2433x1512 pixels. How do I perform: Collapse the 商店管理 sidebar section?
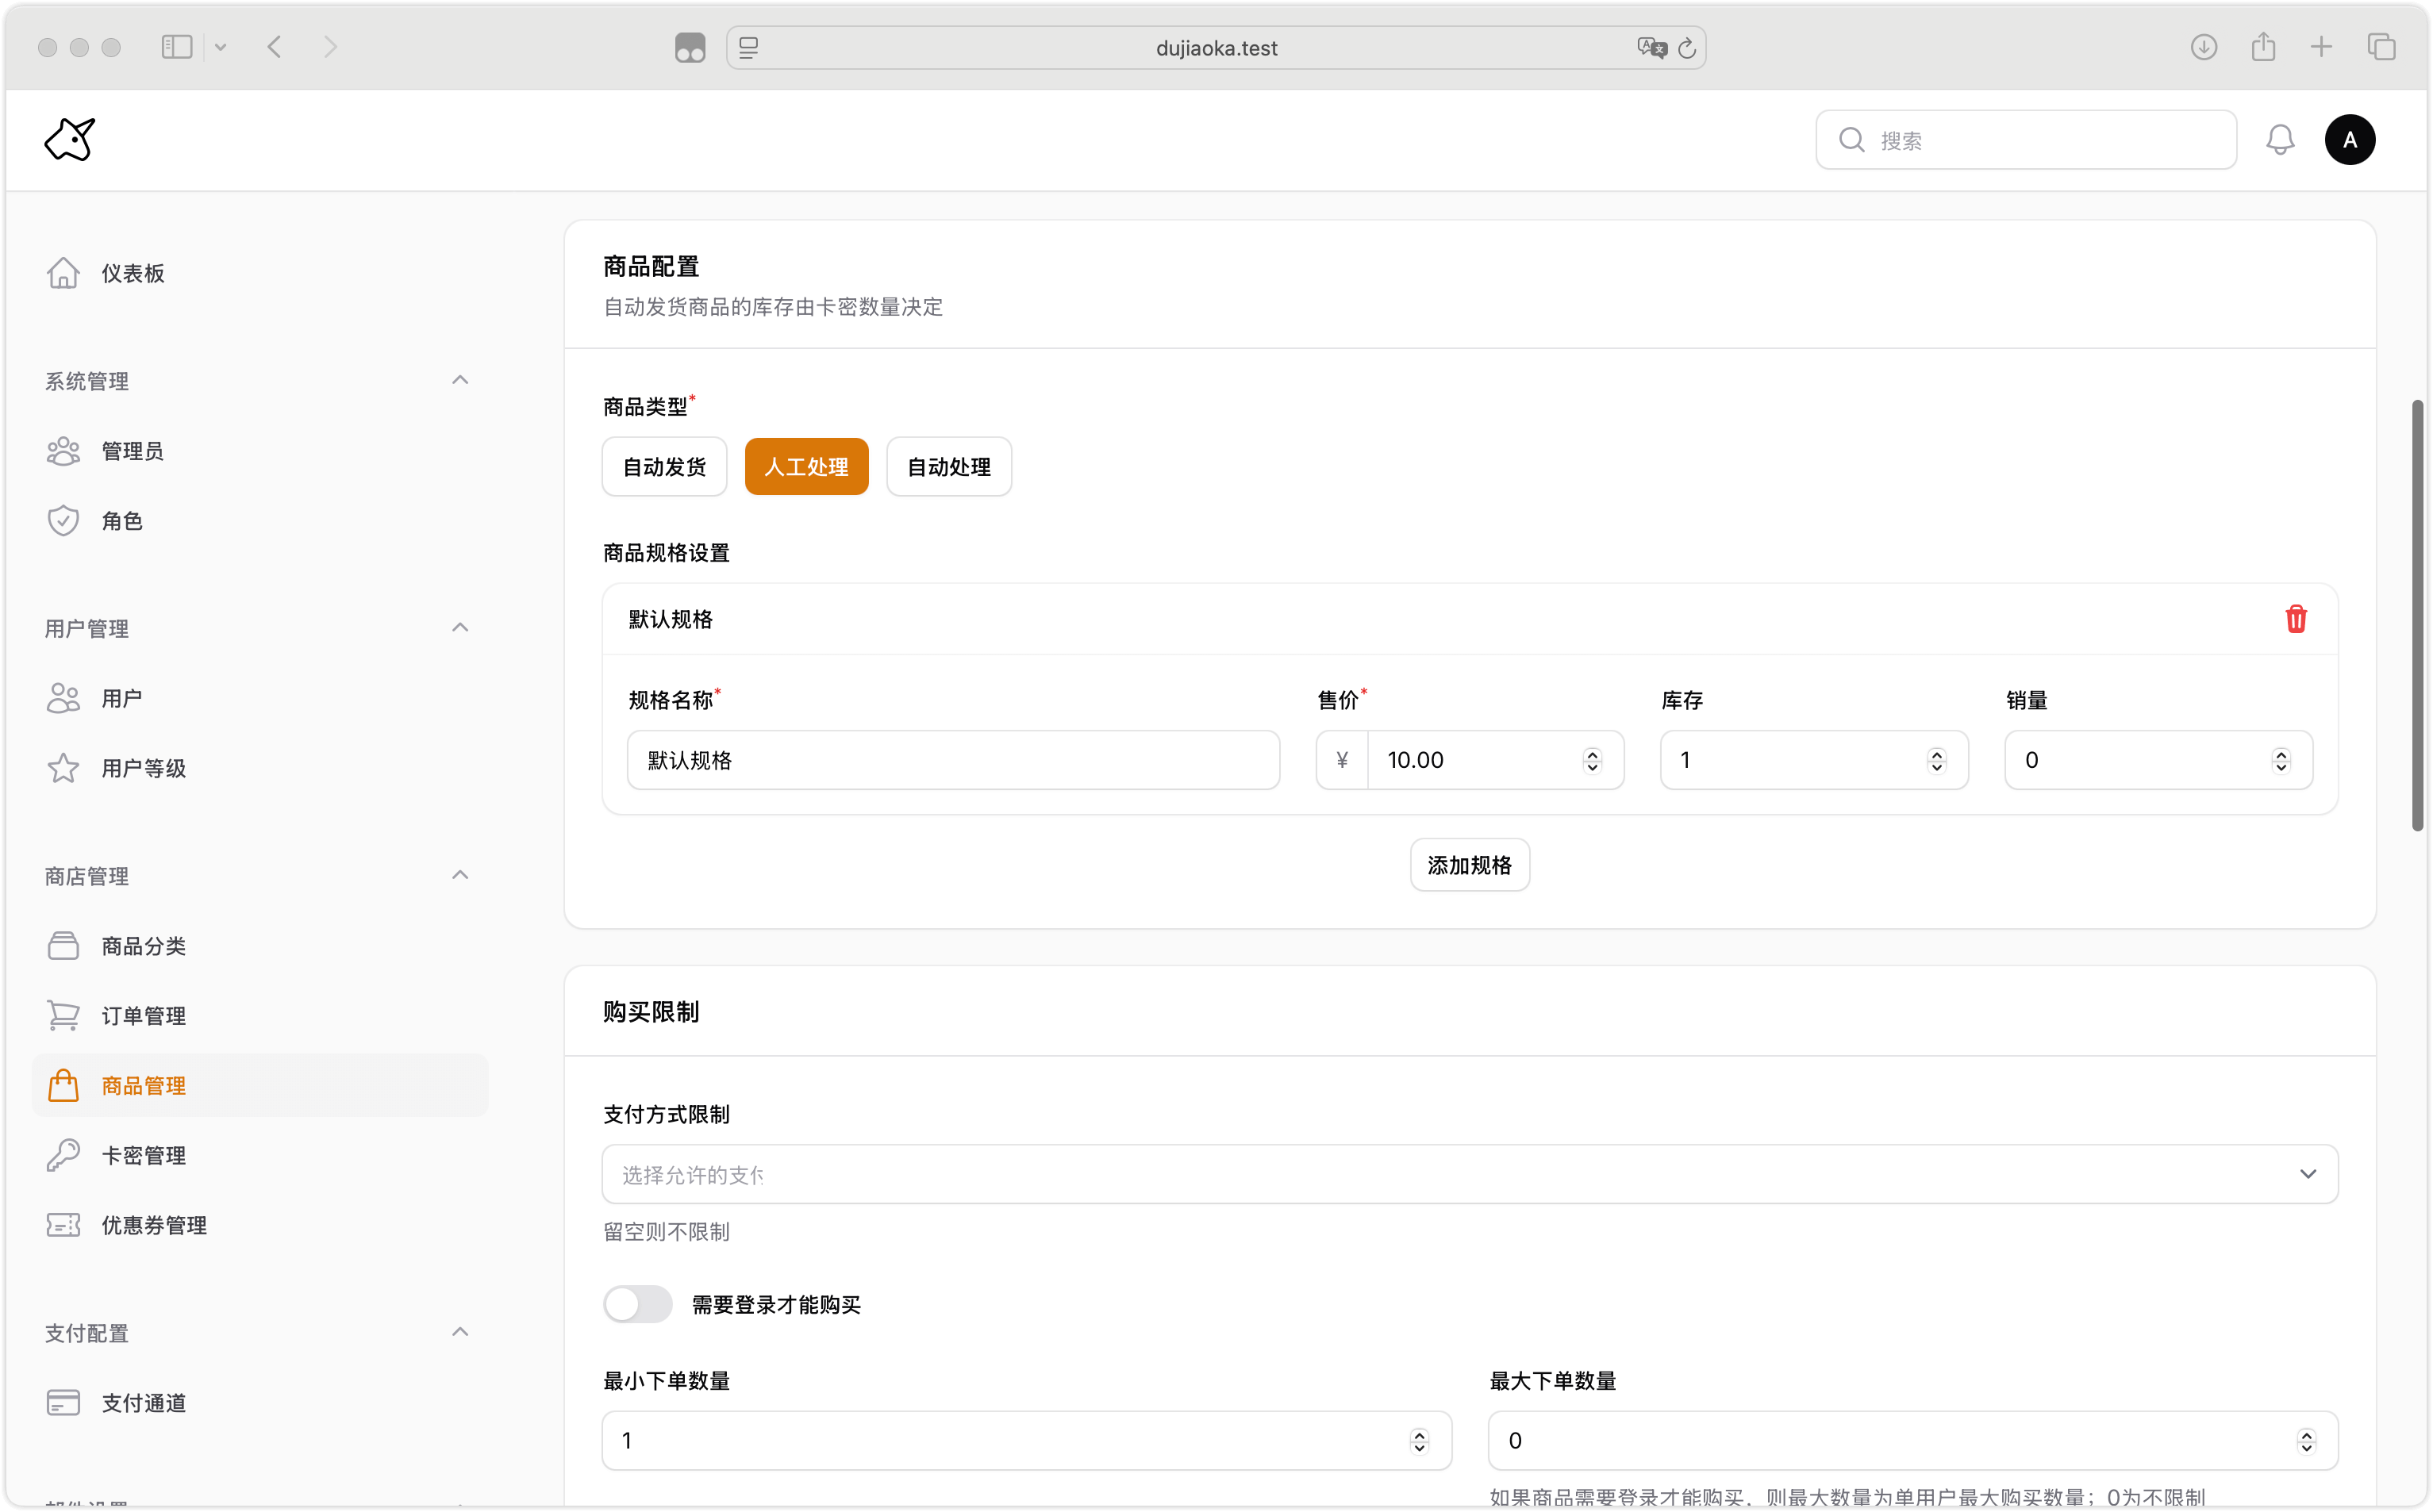click(x=460, y=875)
